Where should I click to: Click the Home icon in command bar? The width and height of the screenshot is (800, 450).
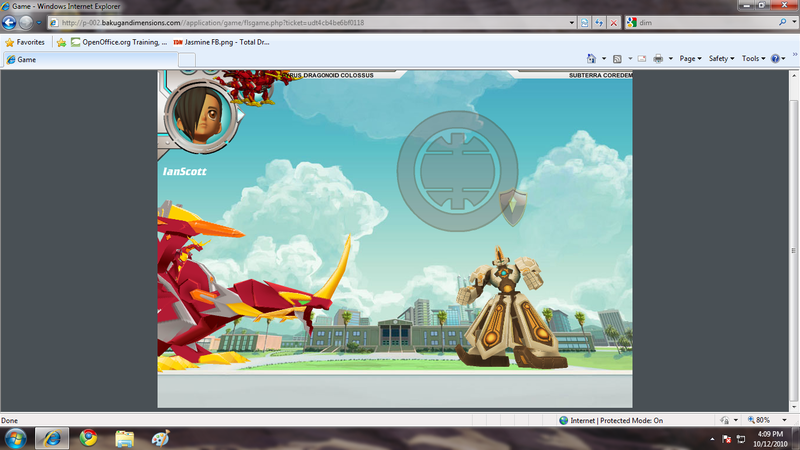click(591, 59)
